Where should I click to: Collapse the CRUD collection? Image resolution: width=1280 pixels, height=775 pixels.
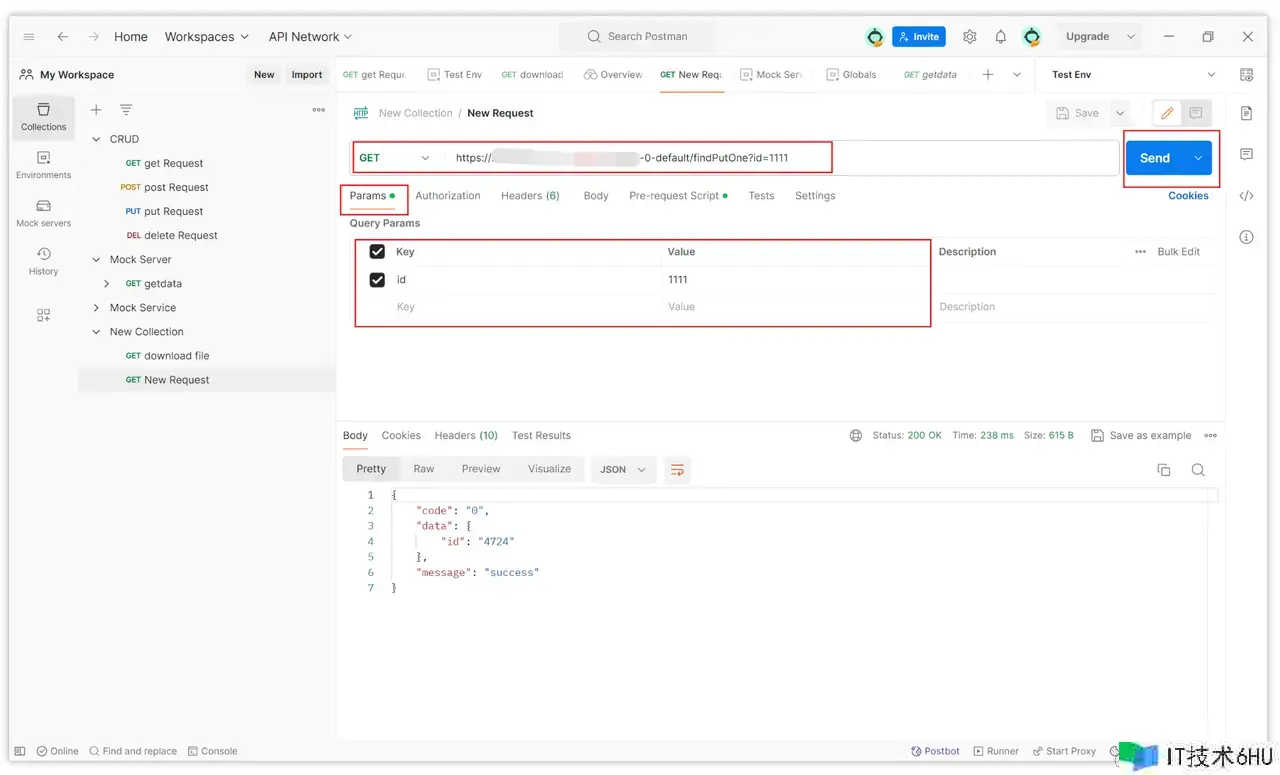tap(97, 139)
